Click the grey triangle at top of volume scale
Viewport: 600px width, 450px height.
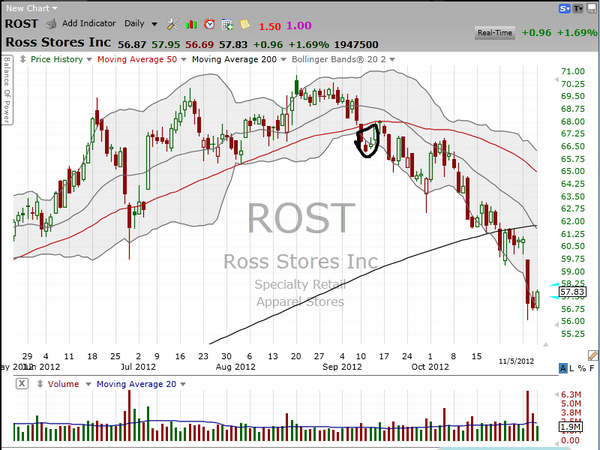(x=558, y=394)
